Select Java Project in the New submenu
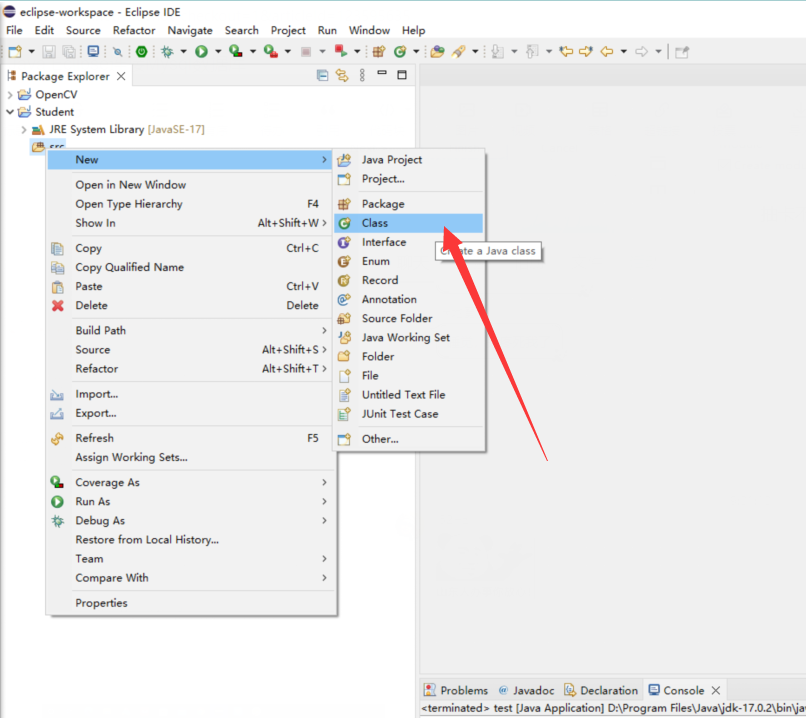This screenshot has height=718, width=806. (x=409, y=160)
